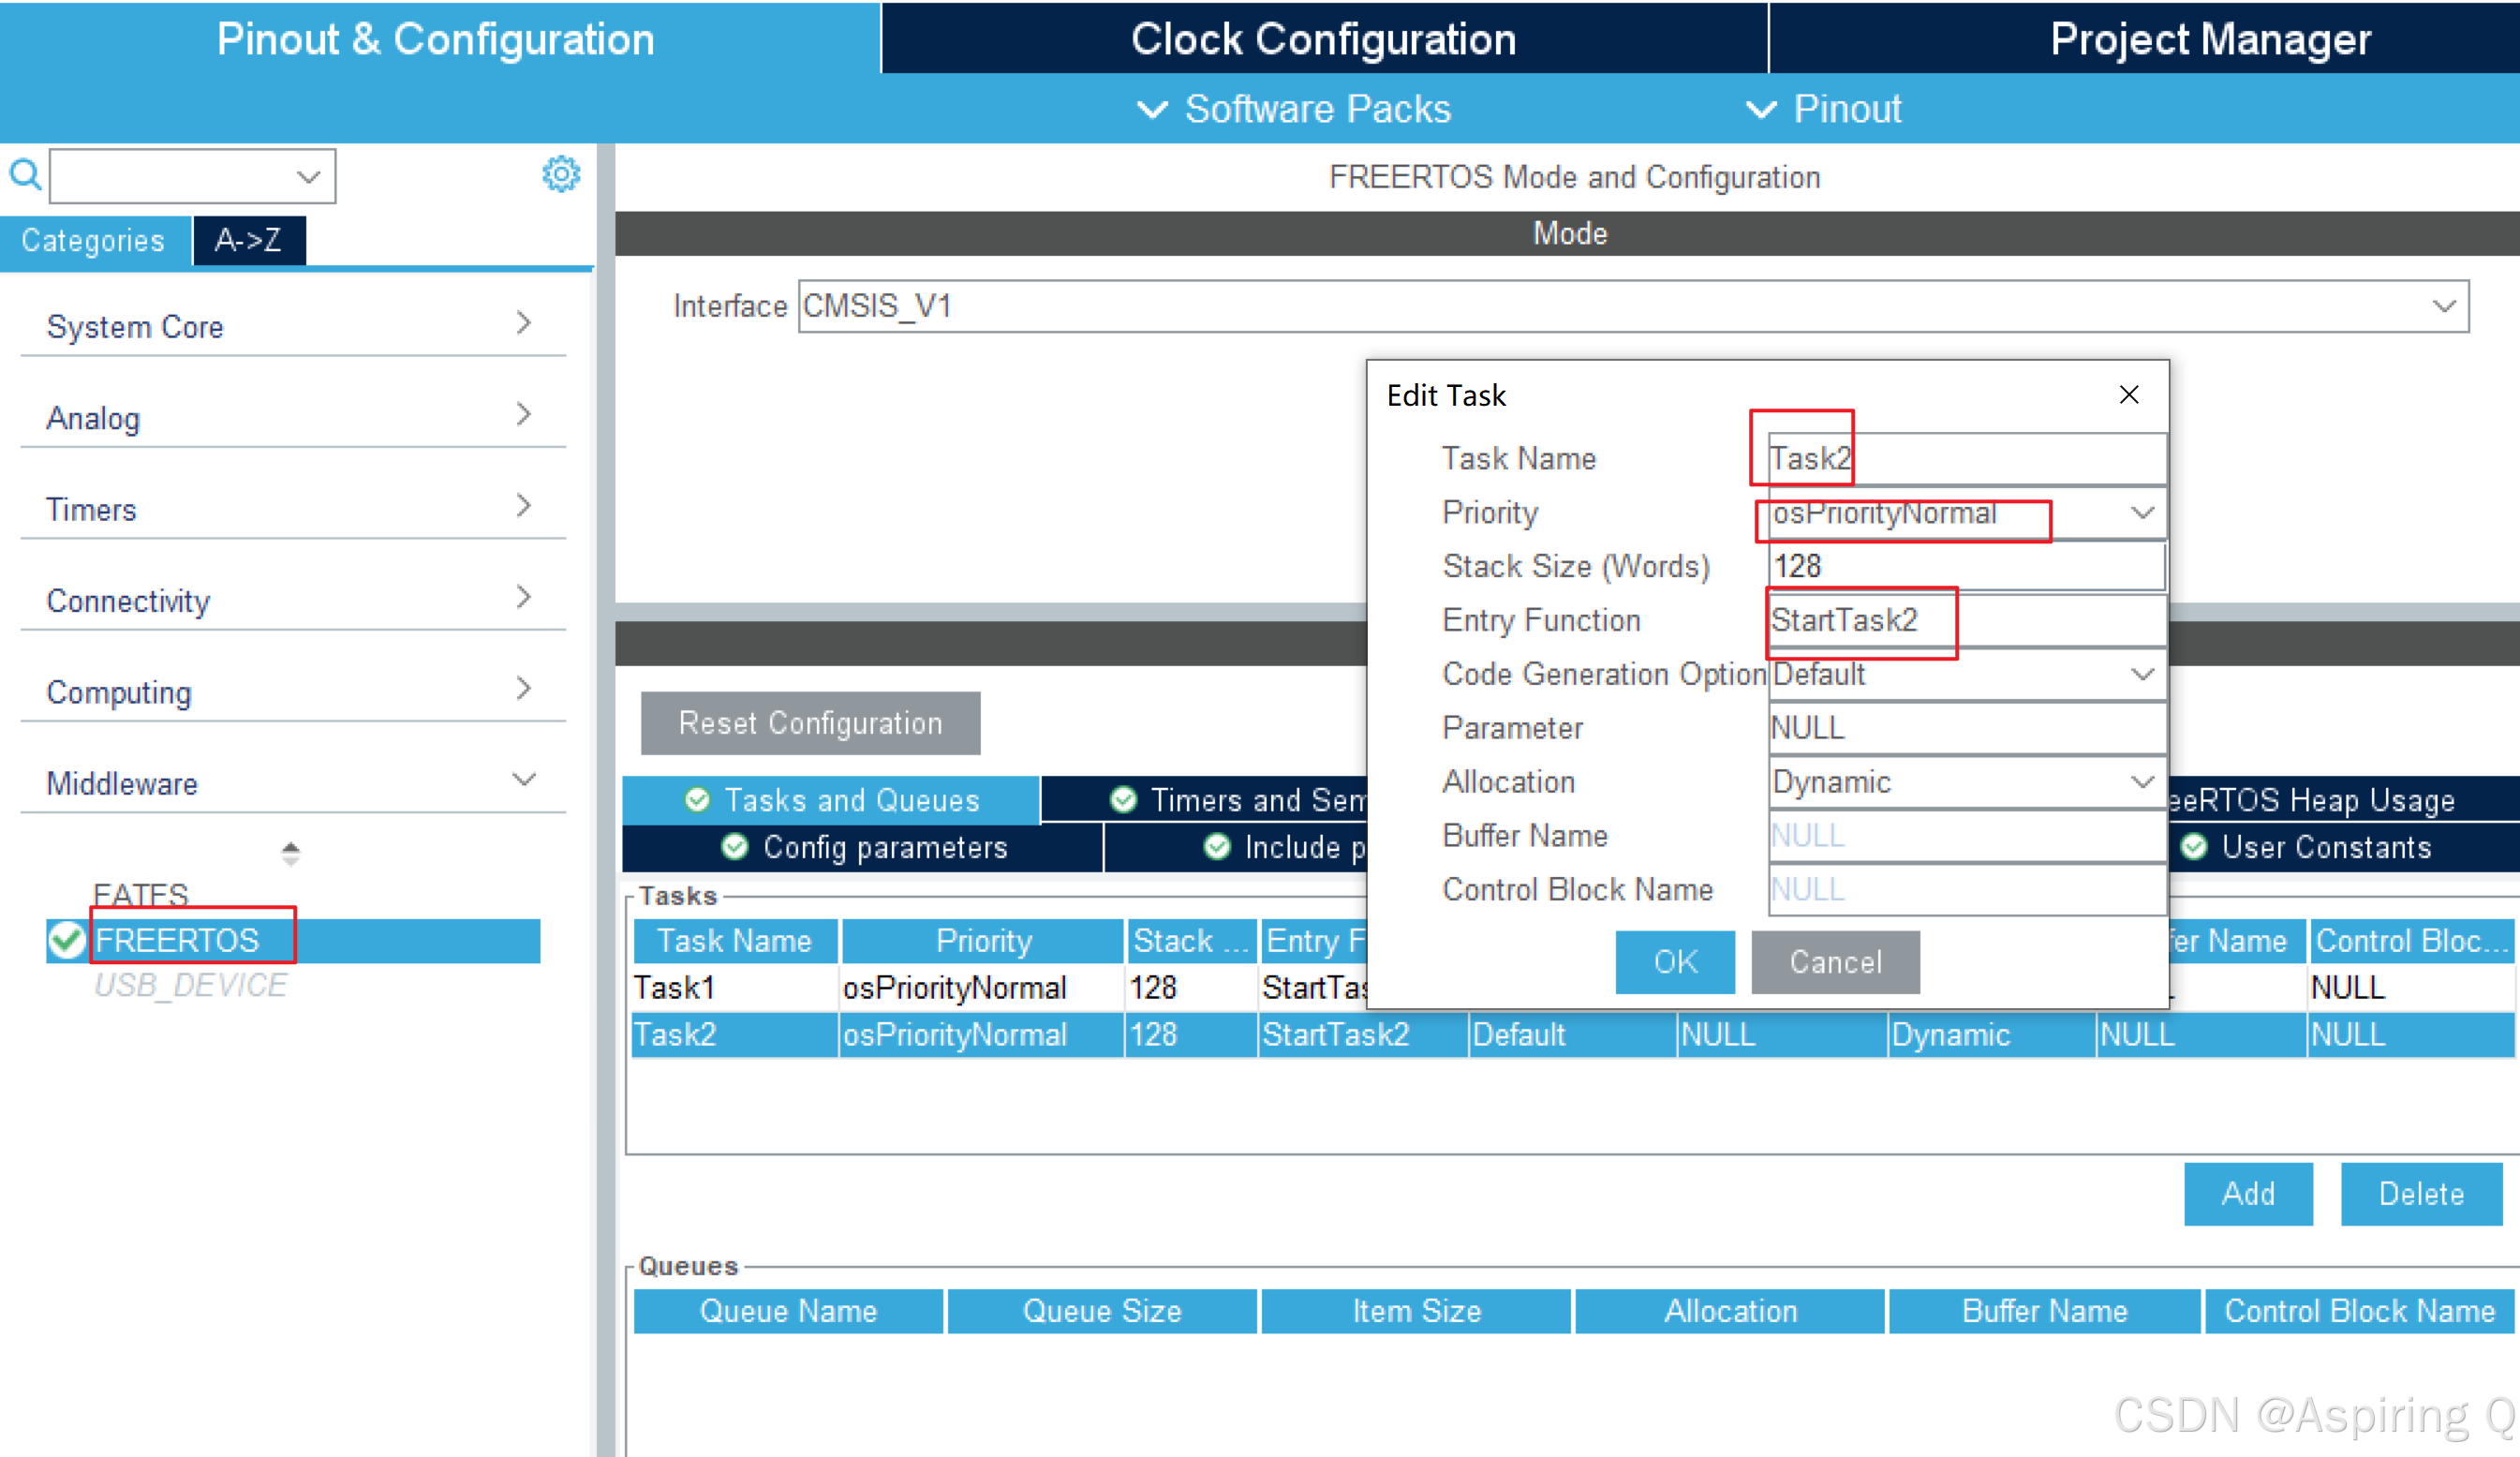The width and height of the screenshot is (2520, 1457).
Task: Open the settings gear icon in sidebar
Action: (561, 175)
